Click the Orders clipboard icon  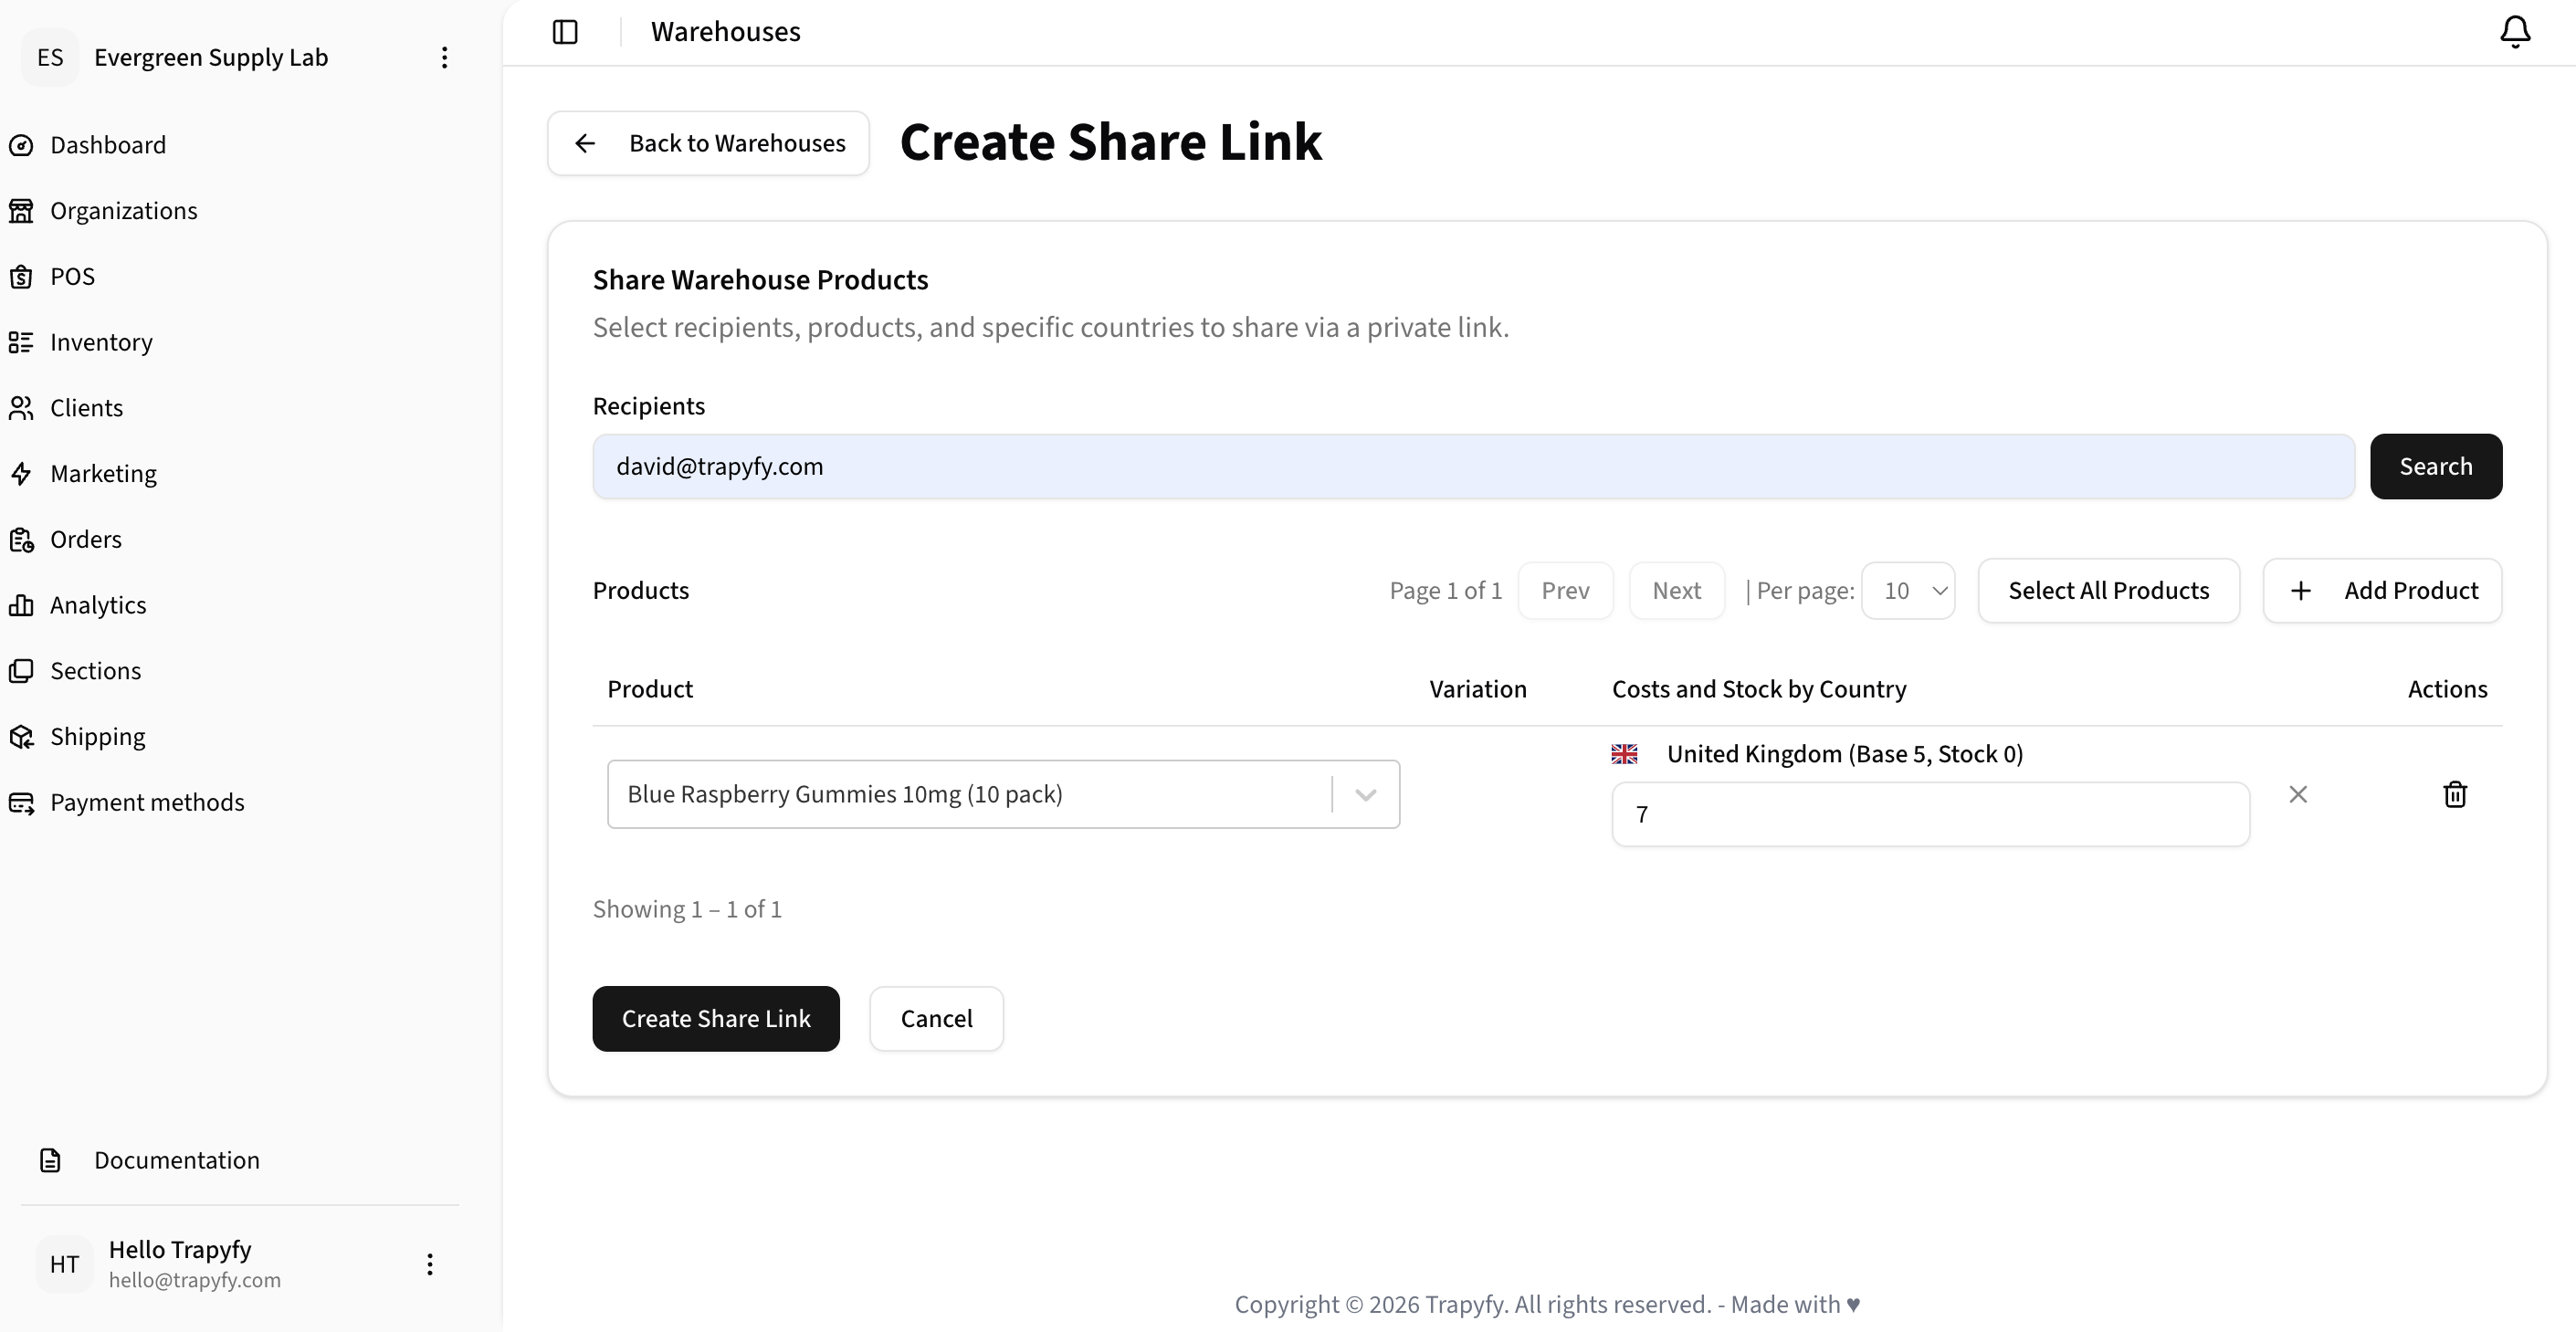click(x=21, y=540)
